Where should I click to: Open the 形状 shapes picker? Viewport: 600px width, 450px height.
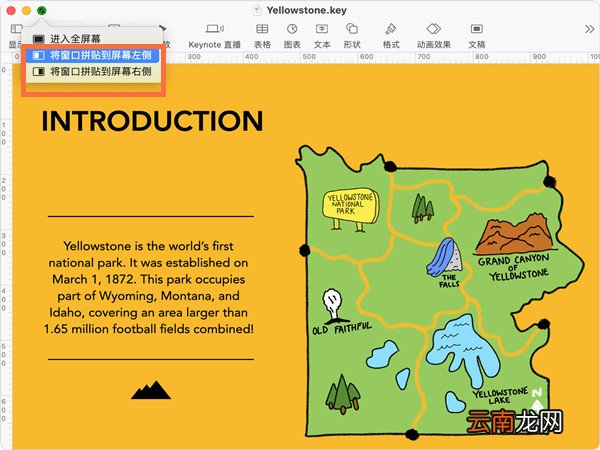tap(352, 36)
